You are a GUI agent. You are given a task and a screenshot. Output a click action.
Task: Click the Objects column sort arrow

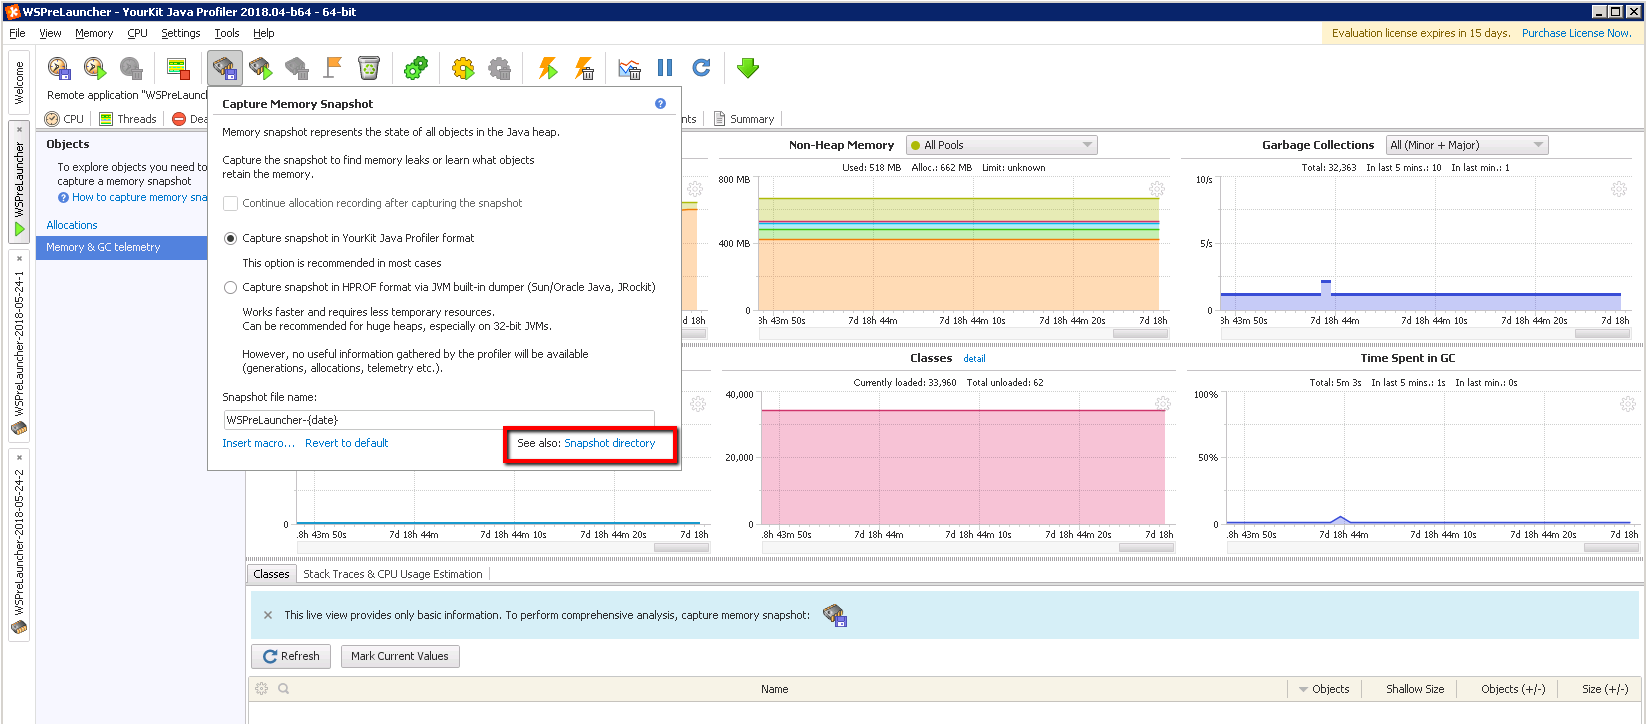[x=1303, y=689]
